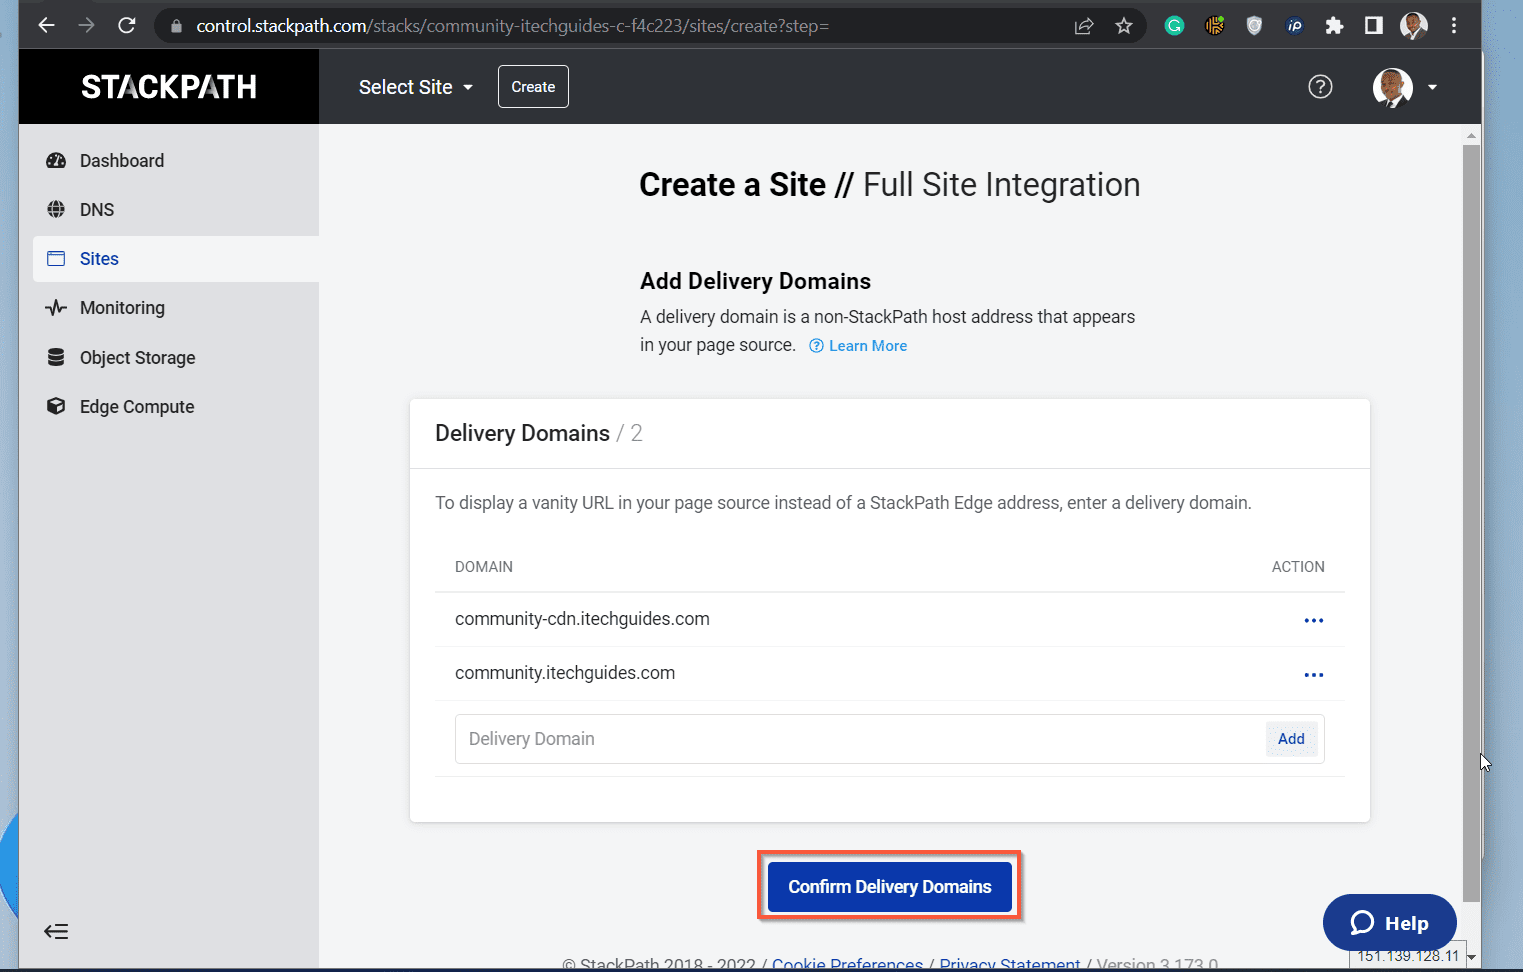Open the Extensions puzzle icon
Image resolution: width=1523 pixels, height=972 pixels.
pyautogui.click(x=1334, y=26)
